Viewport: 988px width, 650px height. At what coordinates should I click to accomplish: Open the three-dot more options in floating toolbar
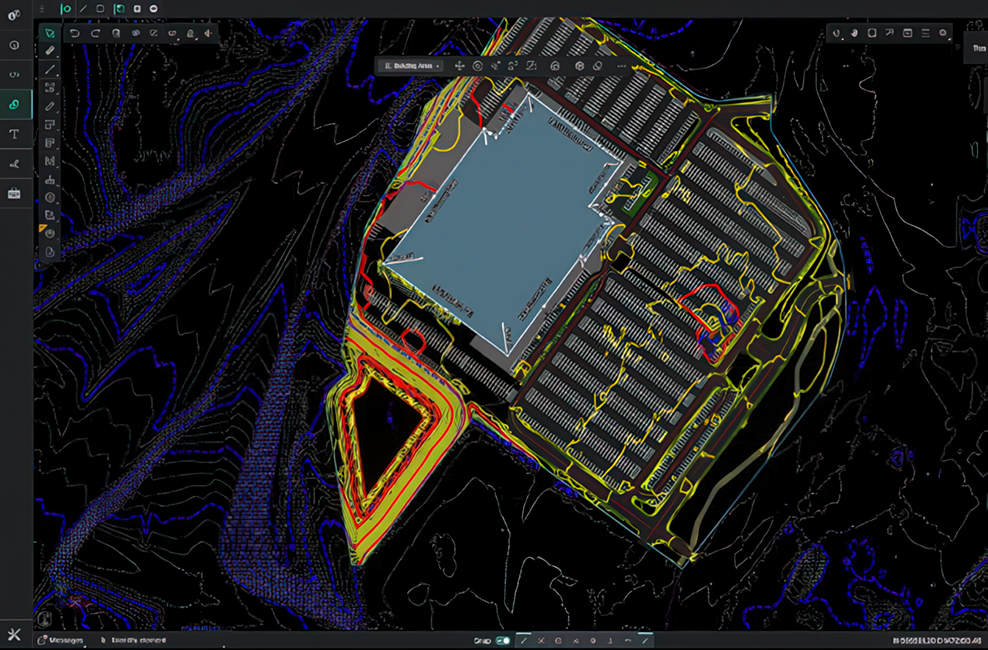click(x=621, y=66)
